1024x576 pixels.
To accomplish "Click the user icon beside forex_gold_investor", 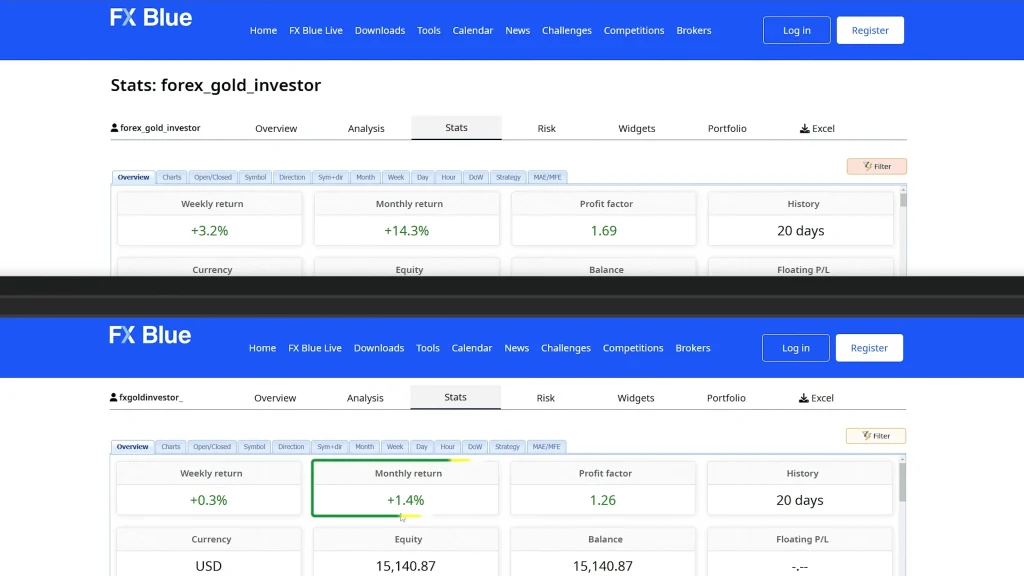I will (x=114, y=128).
